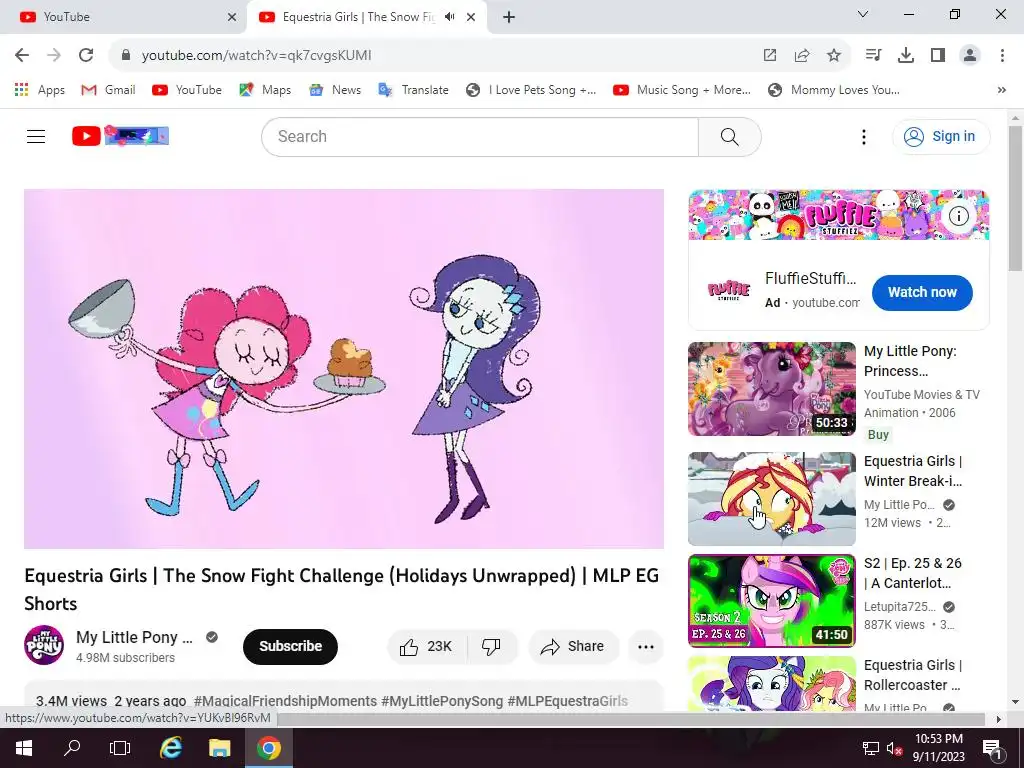Open a new tab with the plus button
Viewport: 1024px width, 768px height.
[509, 17]
